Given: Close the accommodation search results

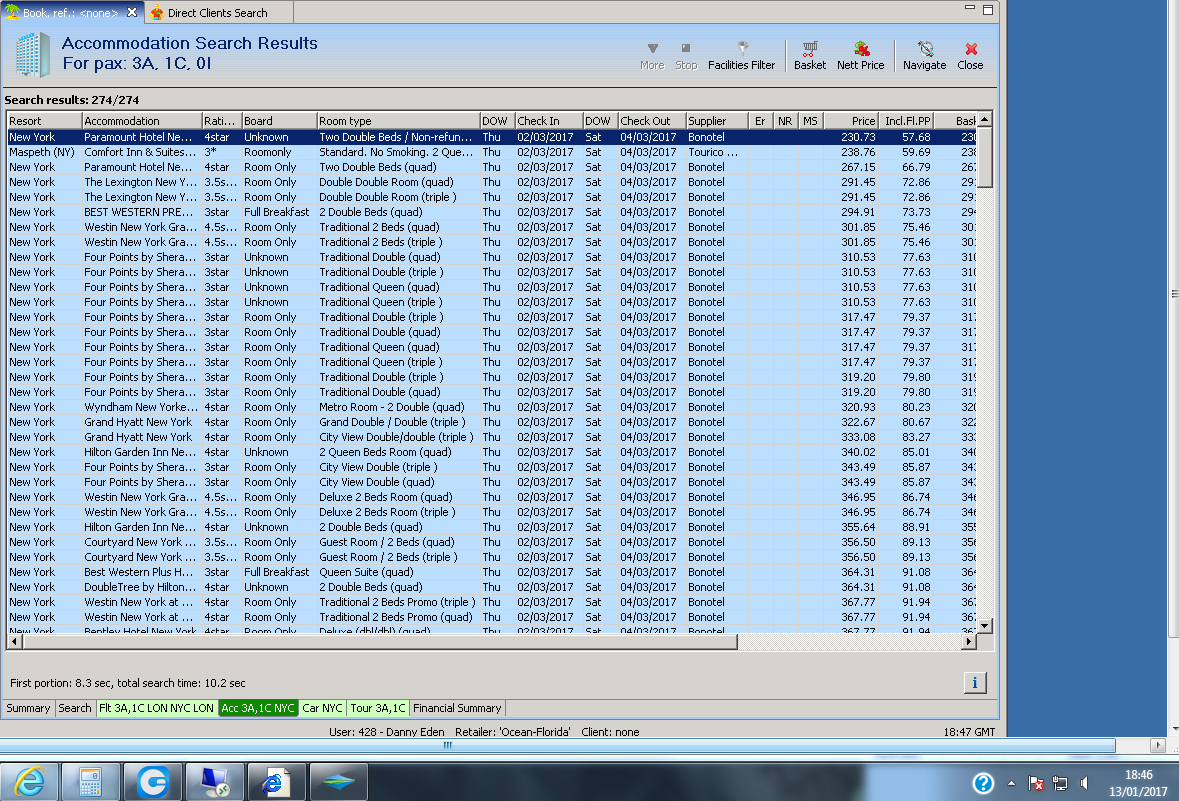Looking at the screenshot, I should 970,55.
